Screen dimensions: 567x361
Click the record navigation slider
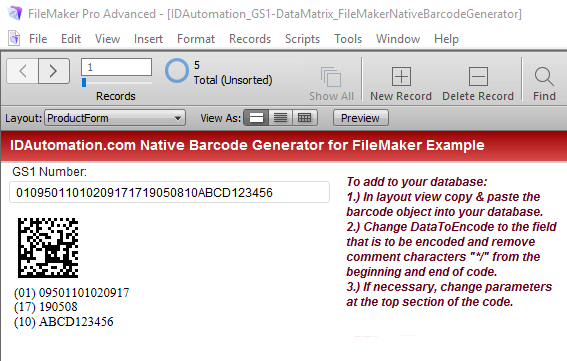click(116, 83)
